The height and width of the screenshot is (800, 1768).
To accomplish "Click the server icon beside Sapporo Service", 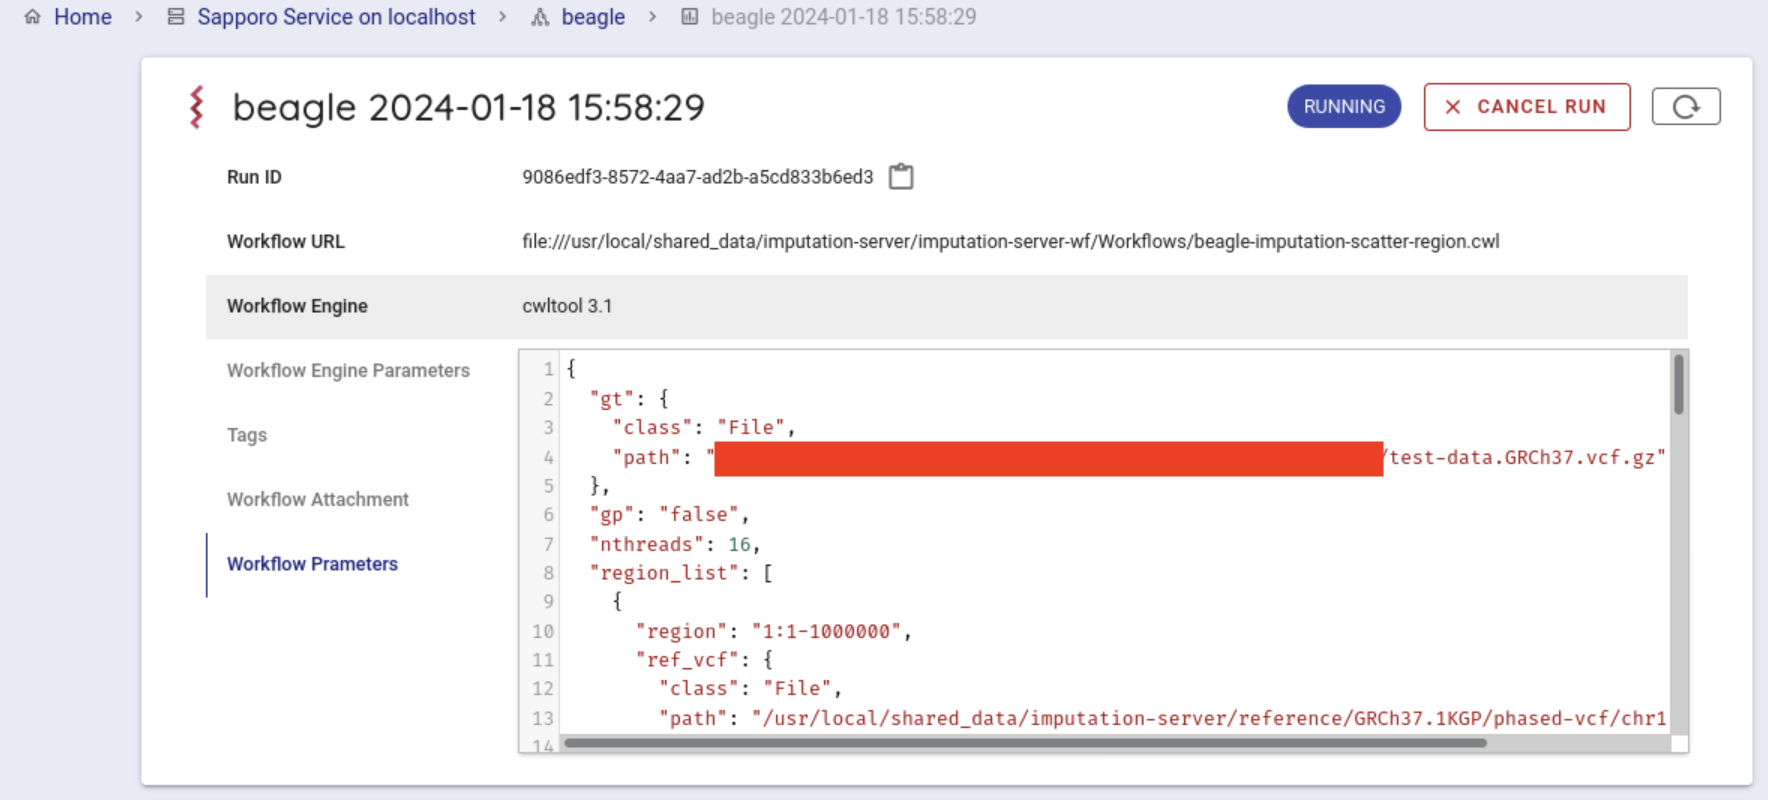I will click(176, 17).
